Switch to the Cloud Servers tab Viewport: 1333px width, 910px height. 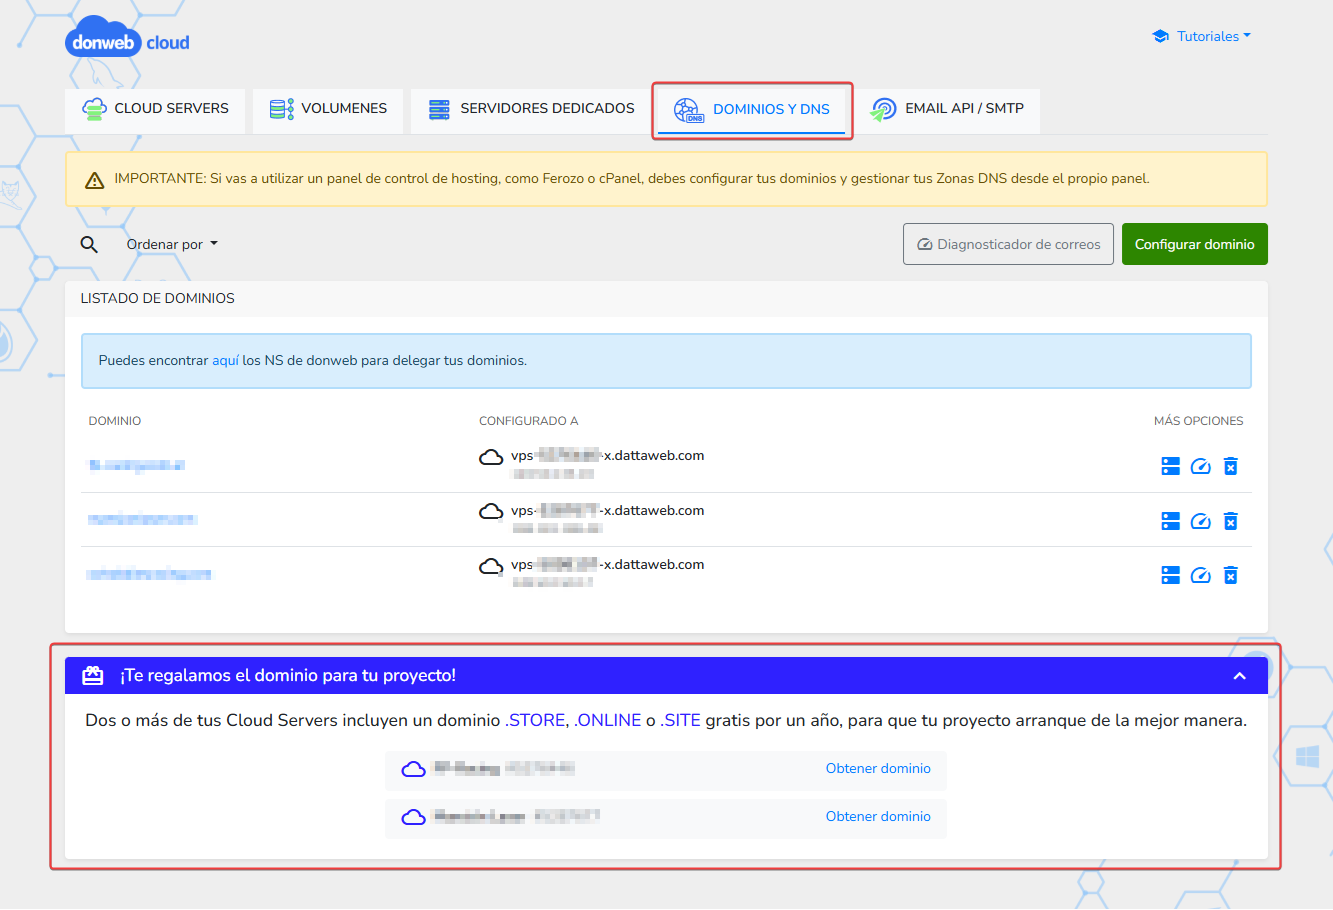pos(155,109)
